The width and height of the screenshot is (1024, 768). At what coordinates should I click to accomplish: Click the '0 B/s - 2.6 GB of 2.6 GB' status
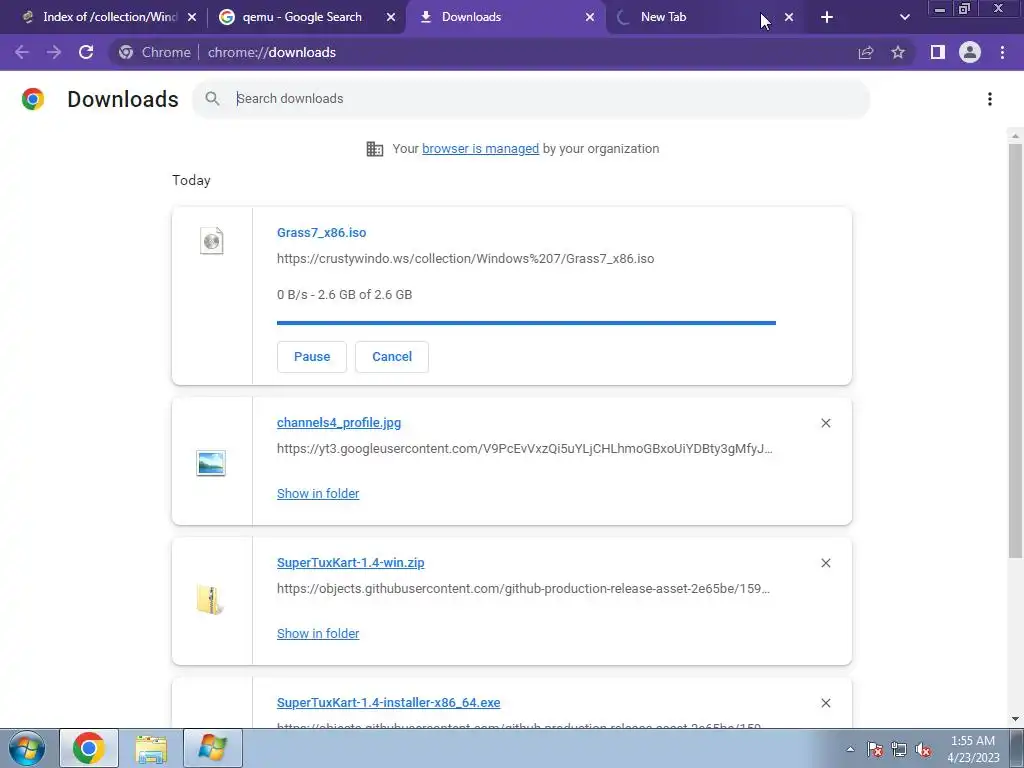click(x=344, y=295)
